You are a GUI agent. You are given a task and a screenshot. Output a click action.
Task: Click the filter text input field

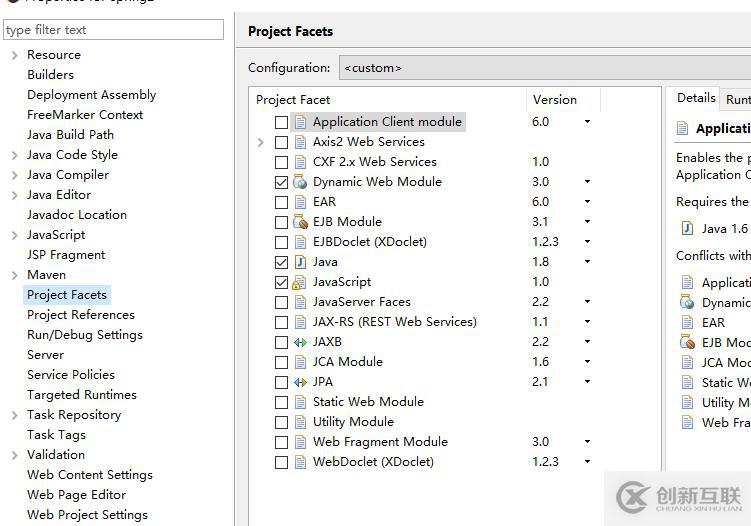pyautogui.click(x=113, y=30)
